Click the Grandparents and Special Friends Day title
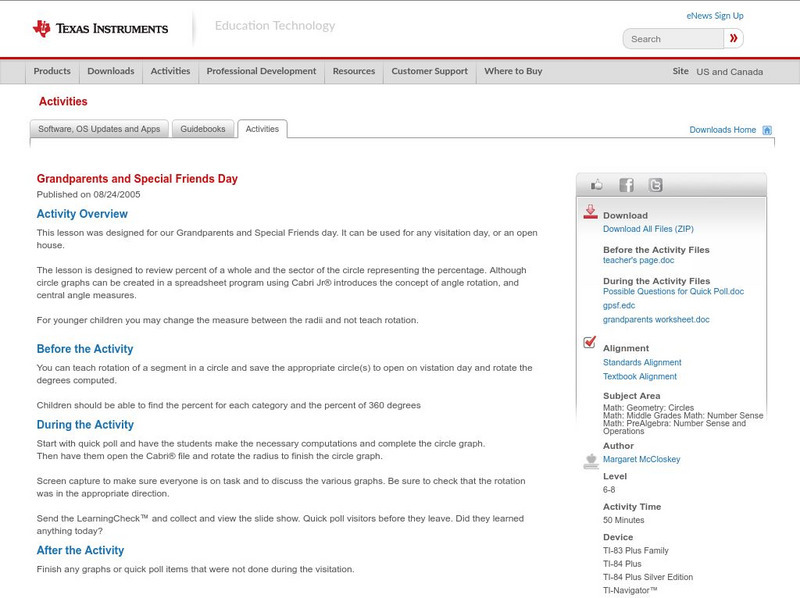Viewport: 800px width, 598px height. (137, 179)
